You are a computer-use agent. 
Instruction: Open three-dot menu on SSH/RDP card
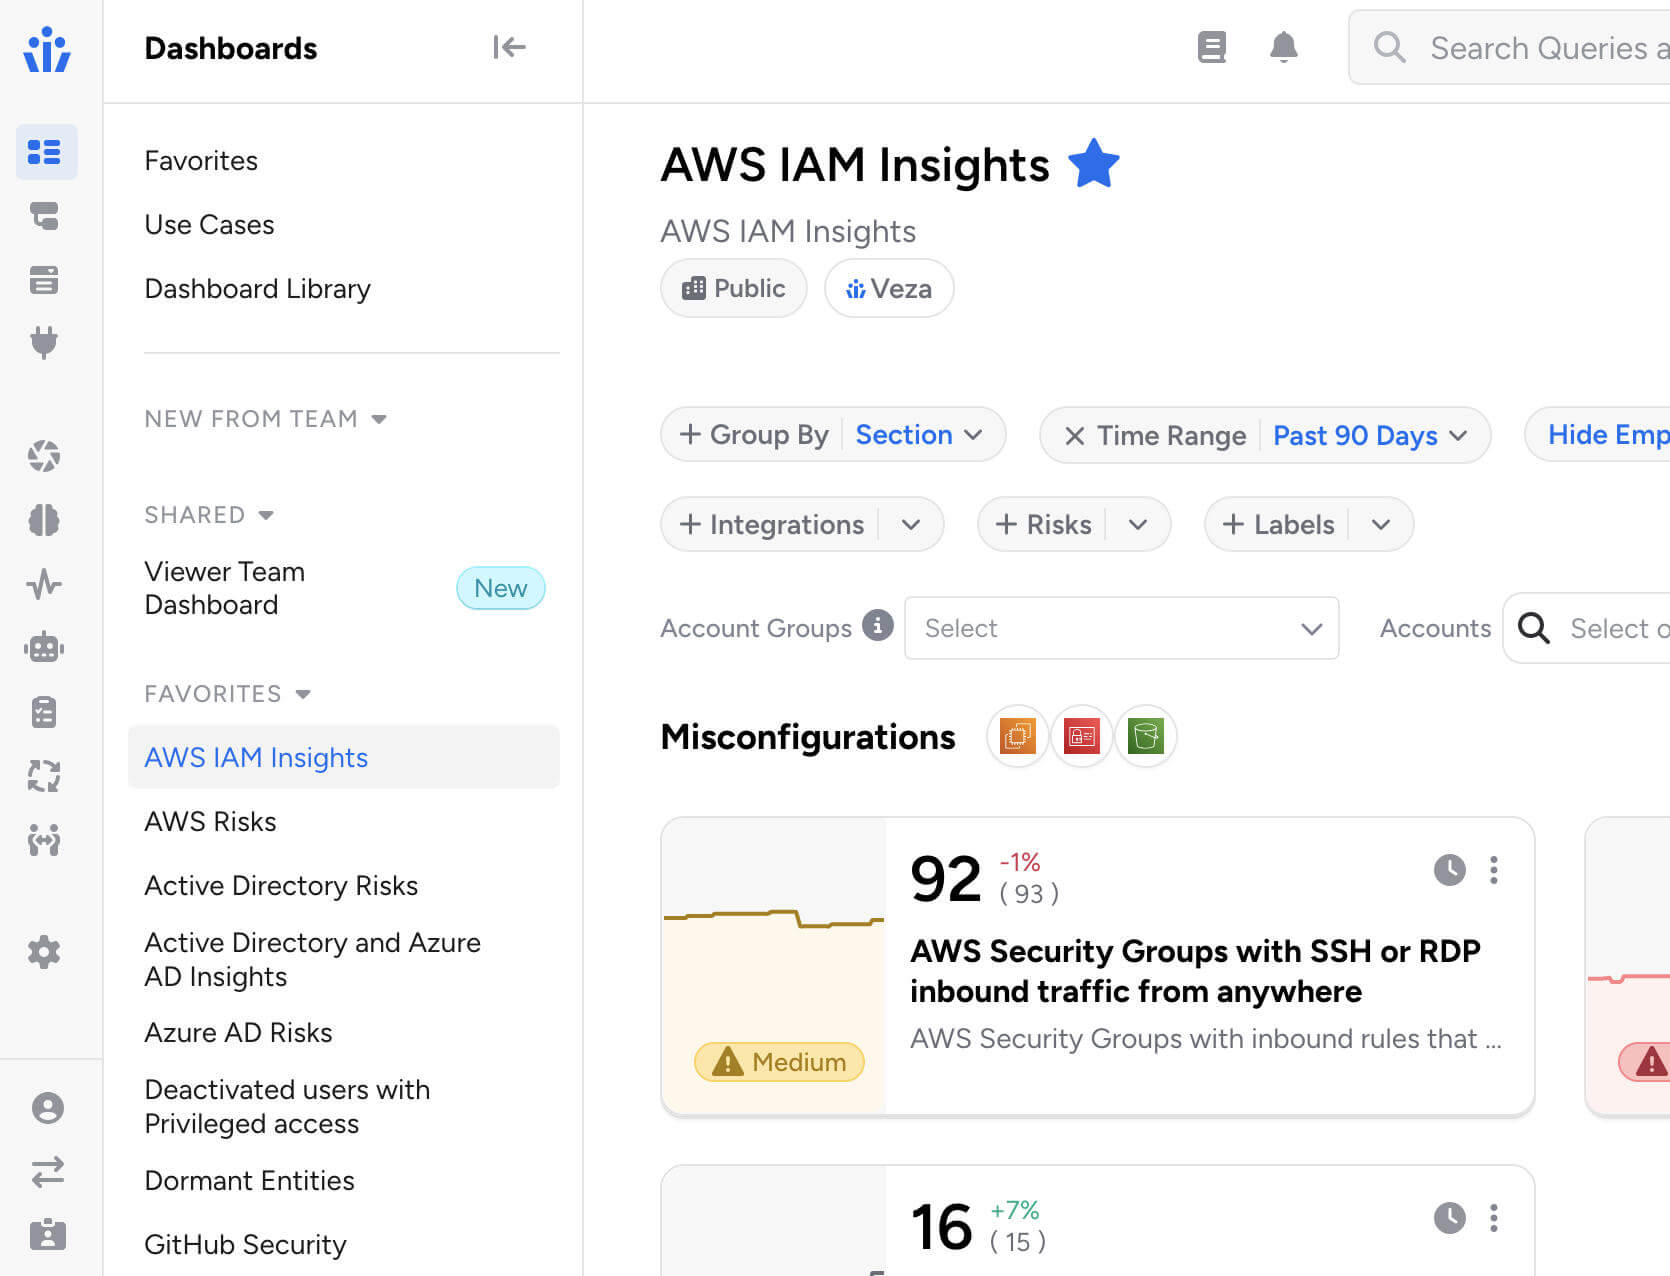point(1493,870)
